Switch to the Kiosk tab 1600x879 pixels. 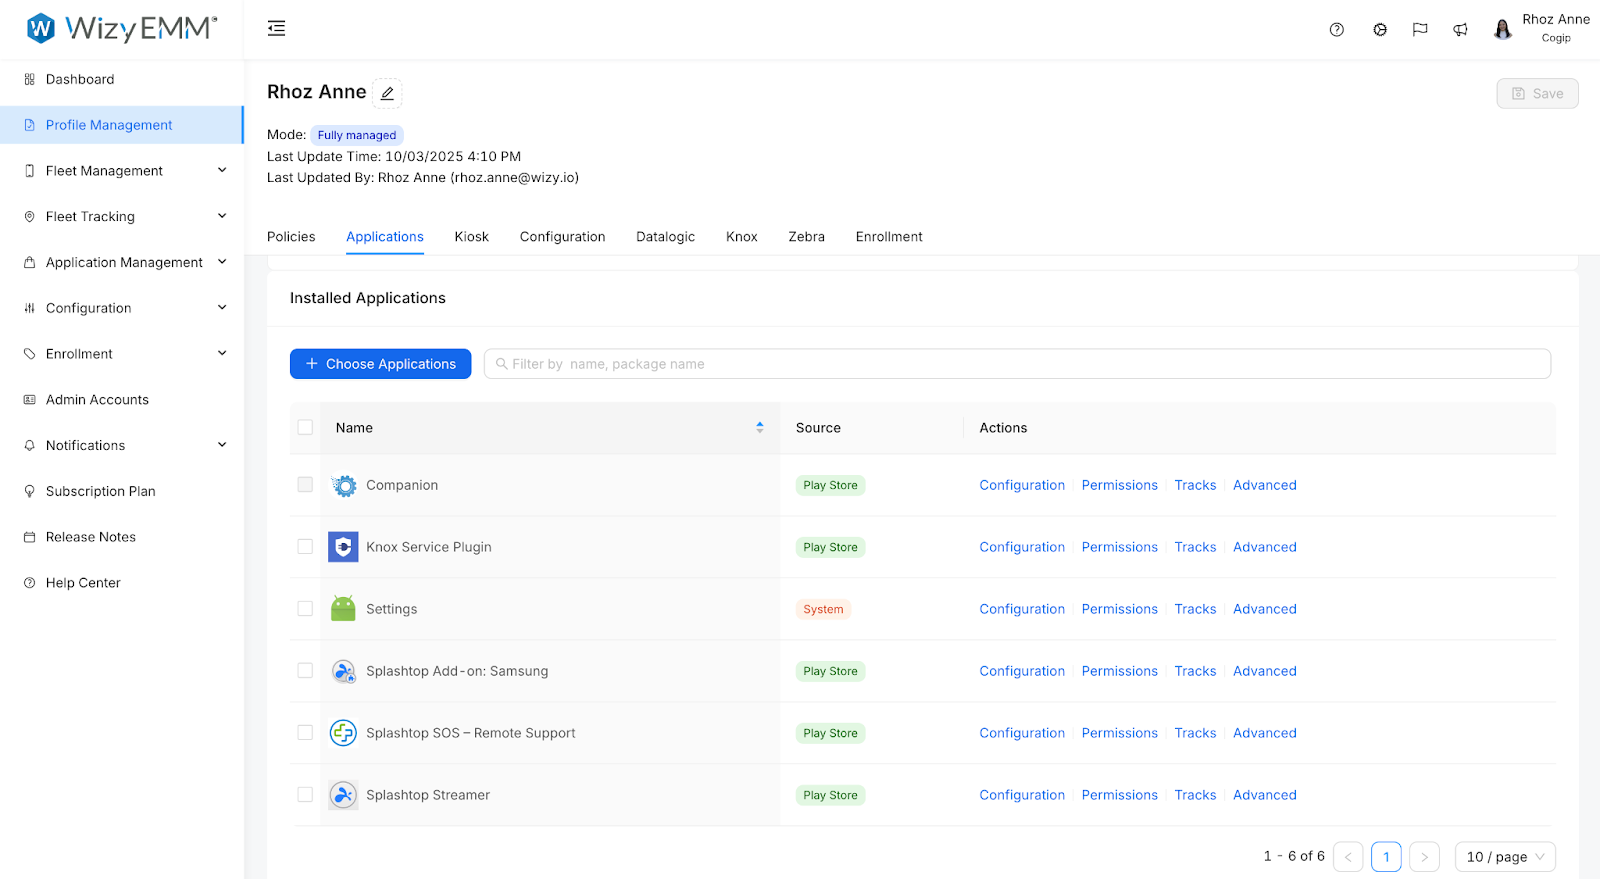tap(472, 237)
